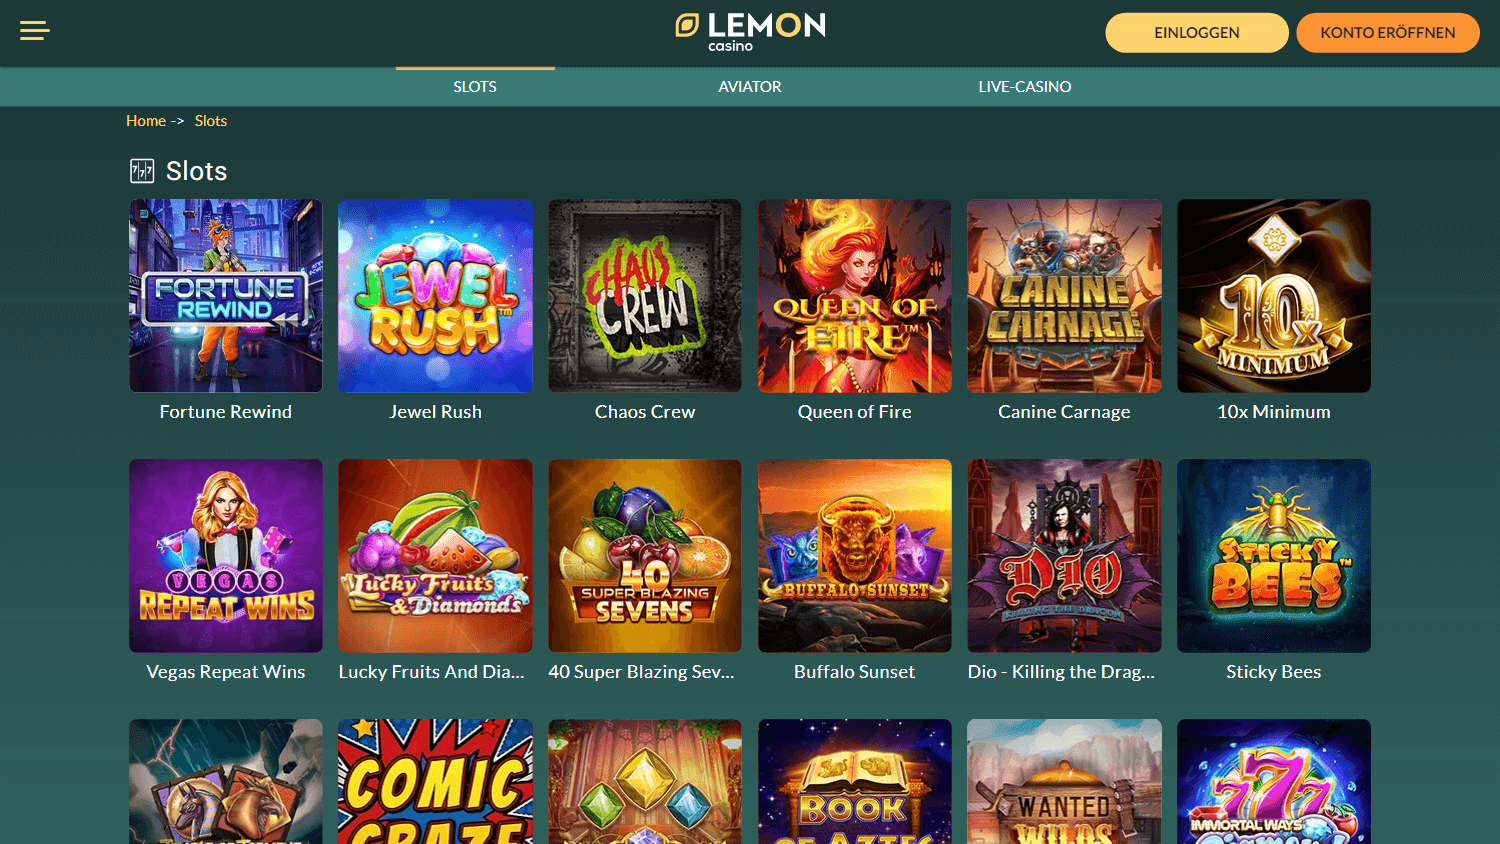Open Vegas Repeat Wins thumbnail
Screen dimensions: 1500x844
coord(226,556)
